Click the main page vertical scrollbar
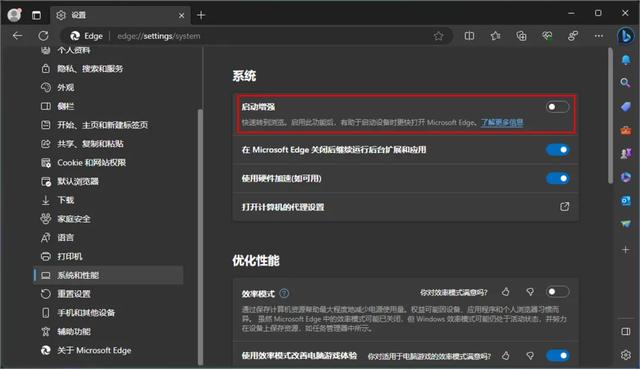Viewport: 640px width, 369px height. pyautogui.click(x=611, y=116)
